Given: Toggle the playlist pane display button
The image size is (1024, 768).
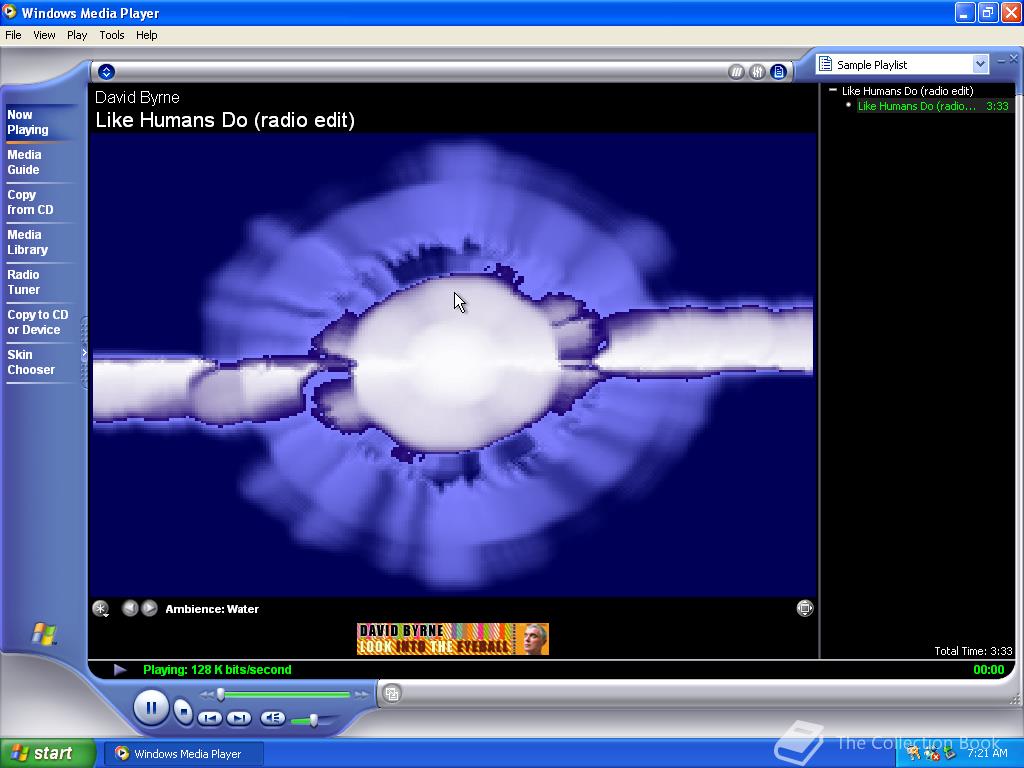Looking at the screenshot, I should point(778,72).
